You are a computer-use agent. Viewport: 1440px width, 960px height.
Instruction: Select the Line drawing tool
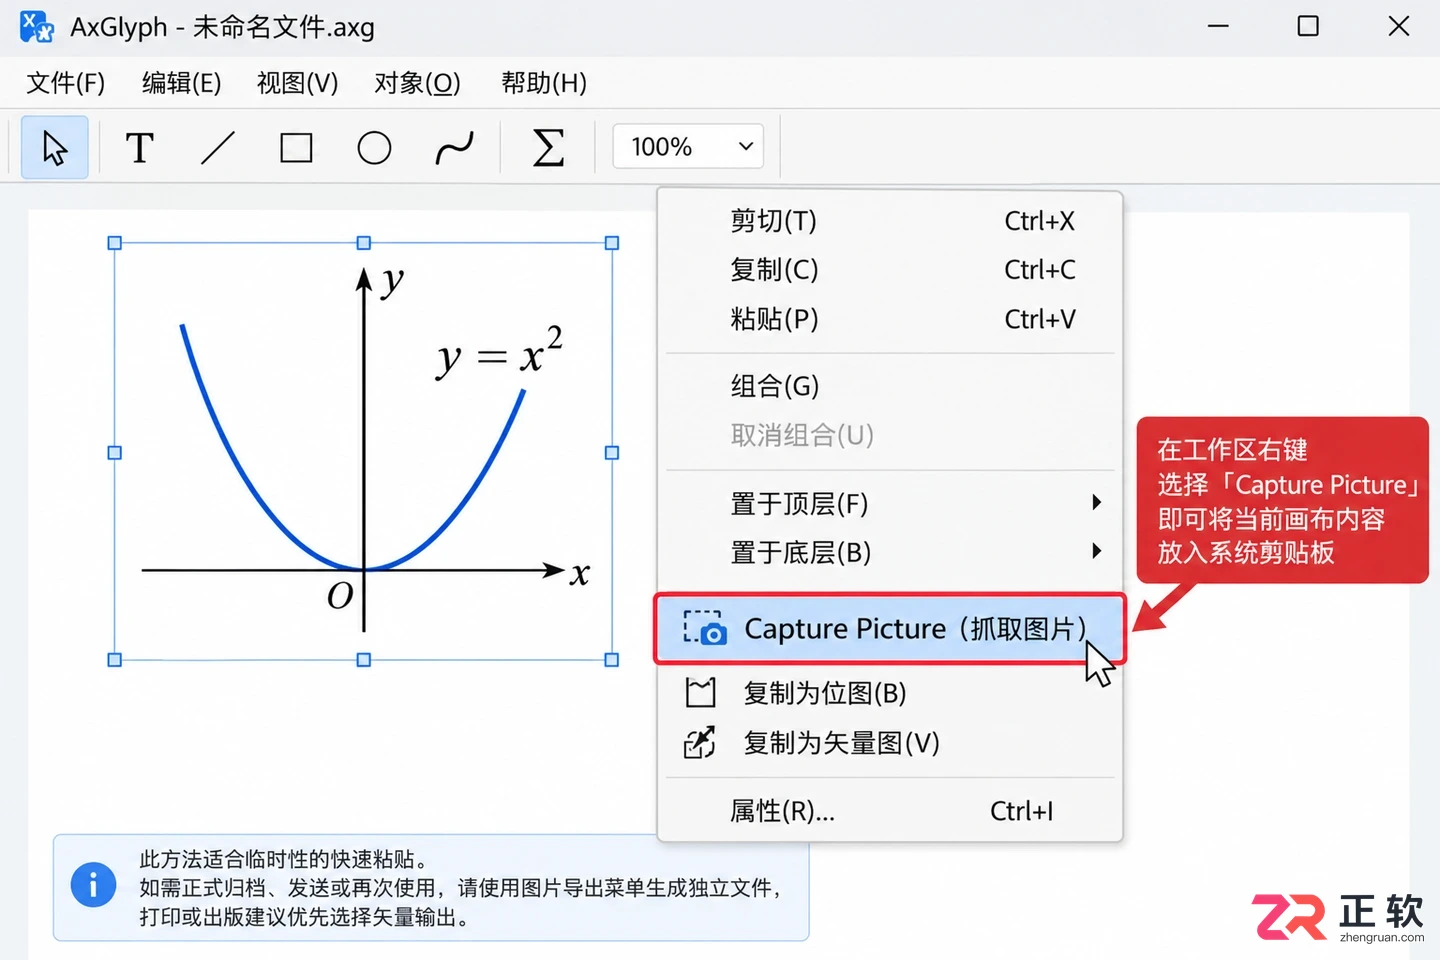[x=217, y=148]
